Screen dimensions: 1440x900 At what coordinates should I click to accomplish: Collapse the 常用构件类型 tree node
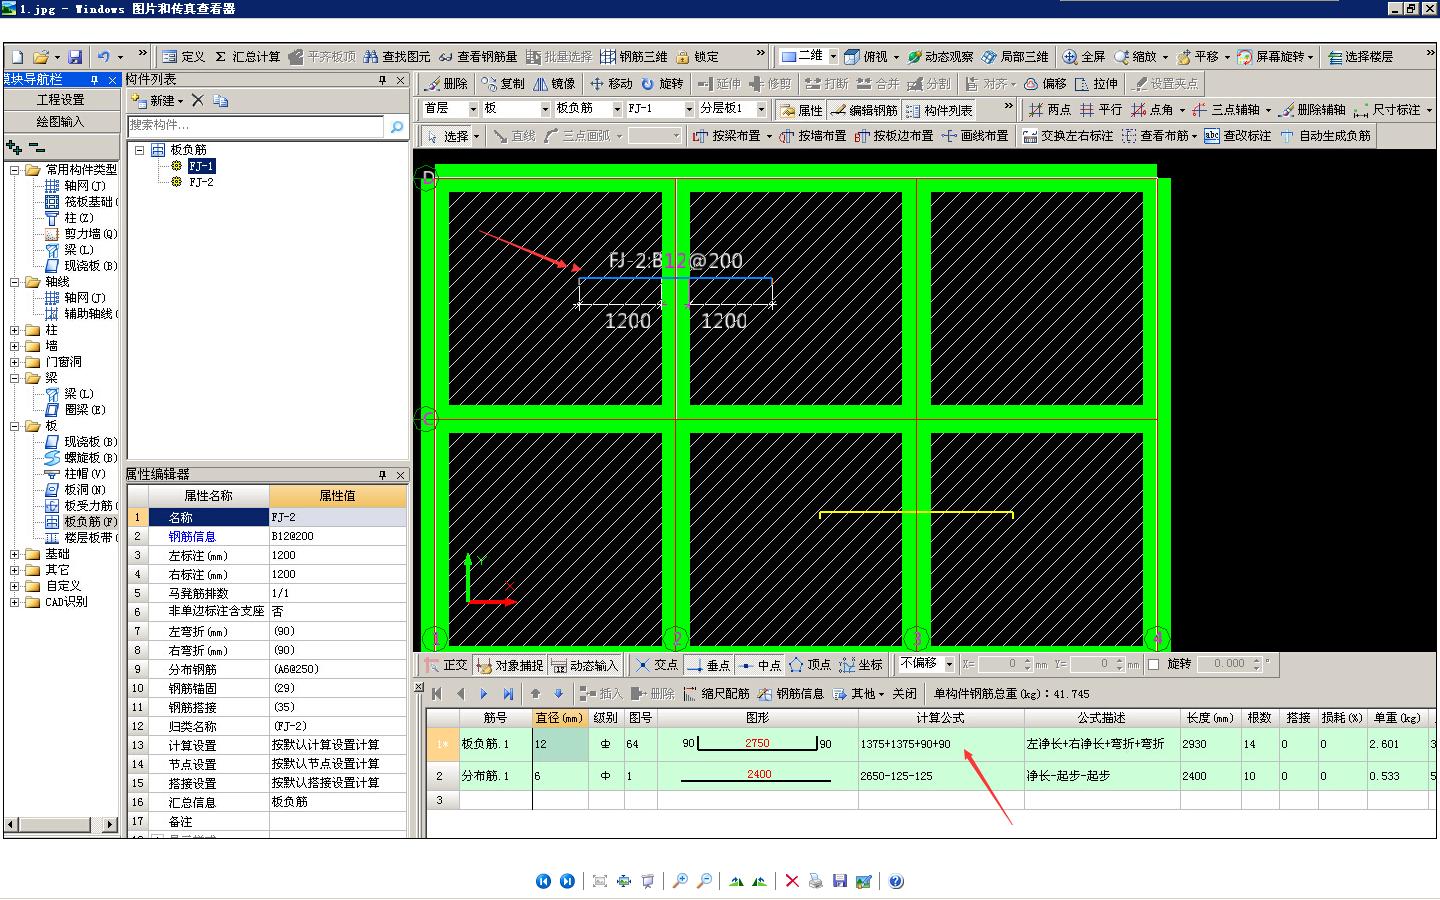[x=15, y=170]
